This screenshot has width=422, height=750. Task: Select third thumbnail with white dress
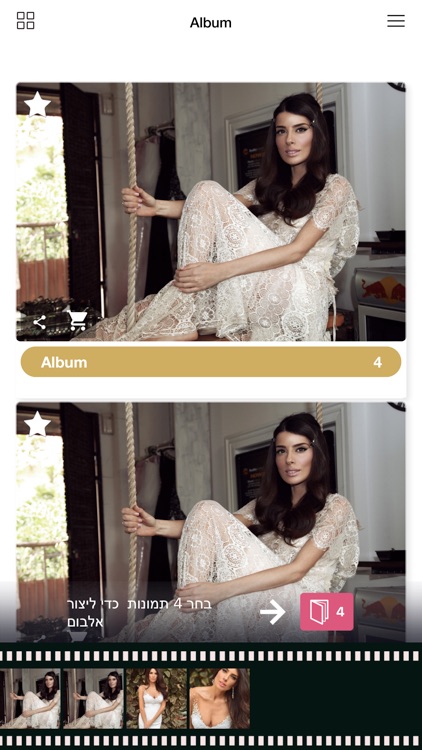tap(156, 698)
